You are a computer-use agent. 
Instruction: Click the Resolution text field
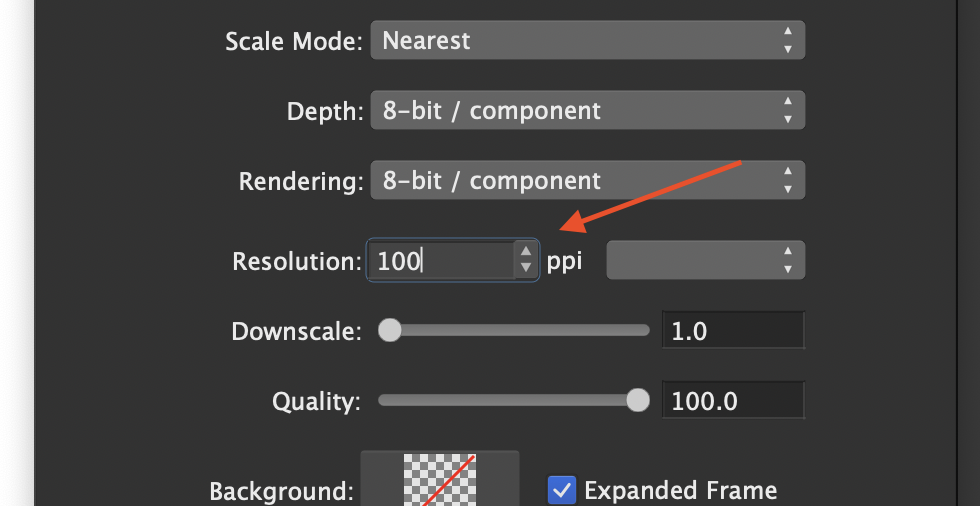440,261
